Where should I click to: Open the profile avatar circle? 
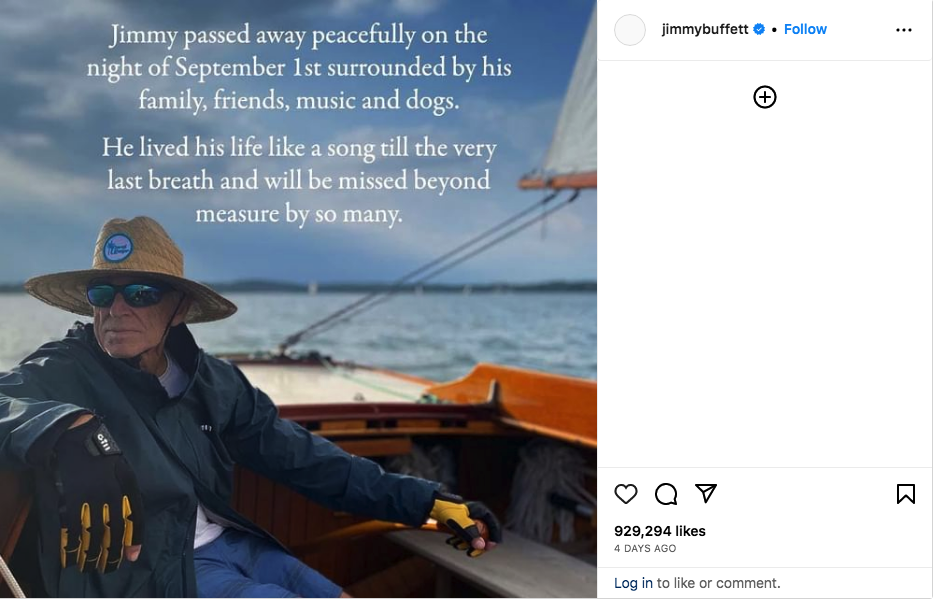point(630,30)
